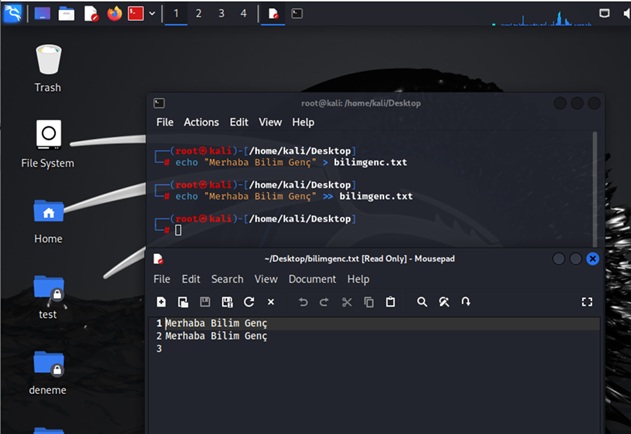Click the Go to line icon in Mousepad
The height and width of the screenshot is (434, 631).
(466, 302)
